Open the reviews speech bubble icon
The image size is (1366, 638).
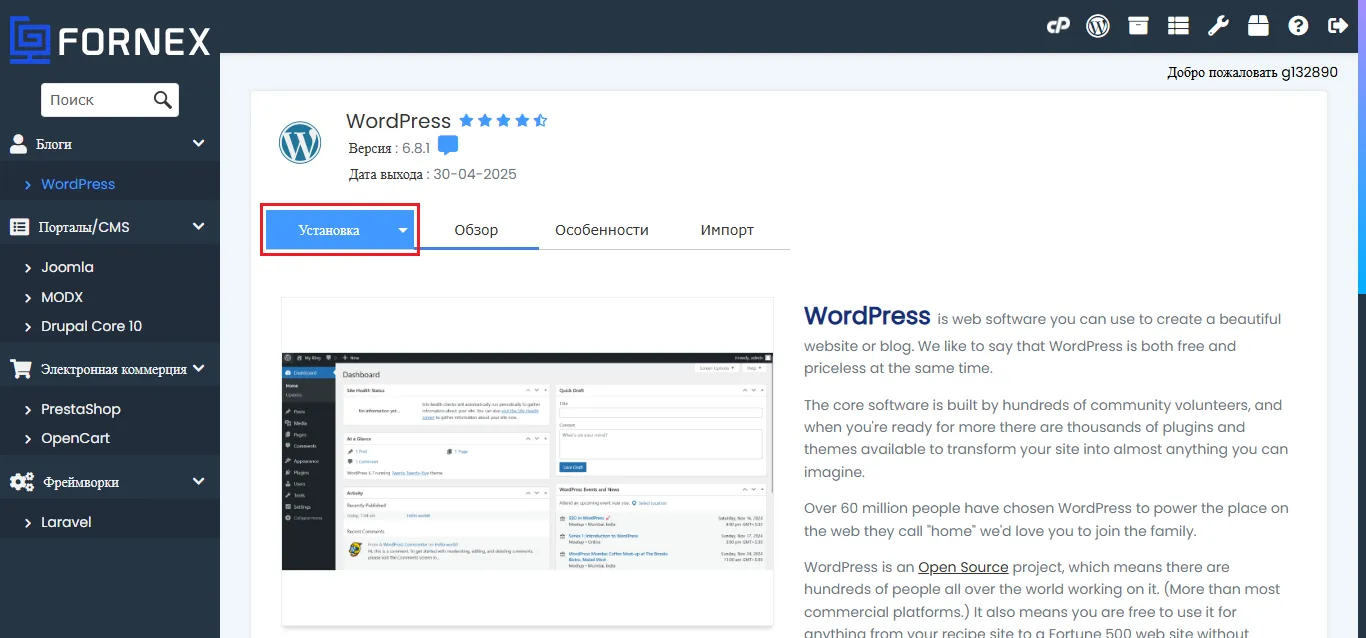point(448,146)
